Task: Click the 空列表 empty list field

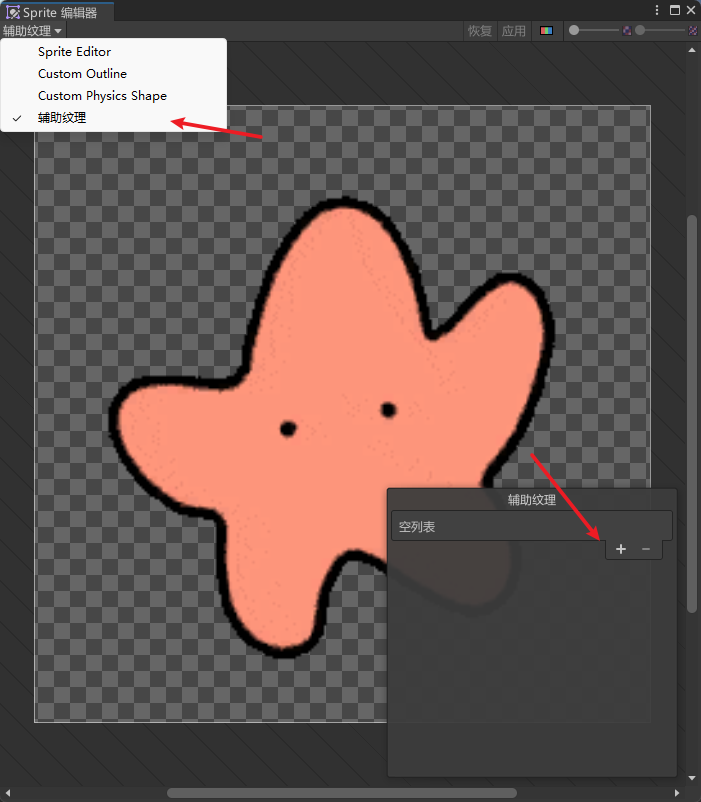Action: 532,526
